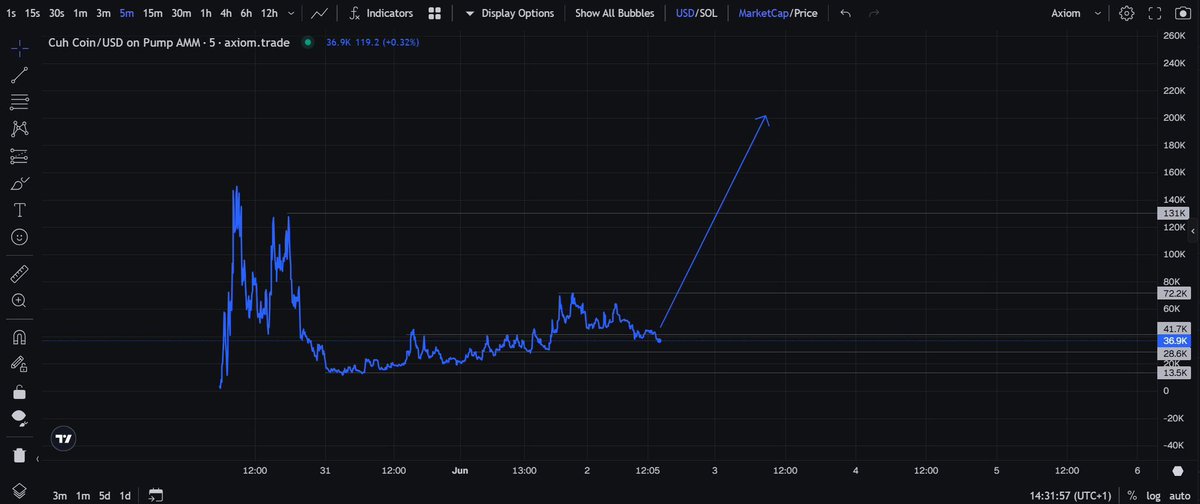This screenshot has height=504, width=1200.
Task: Select the 12h timeframe
Action: [x=269, y=13]
